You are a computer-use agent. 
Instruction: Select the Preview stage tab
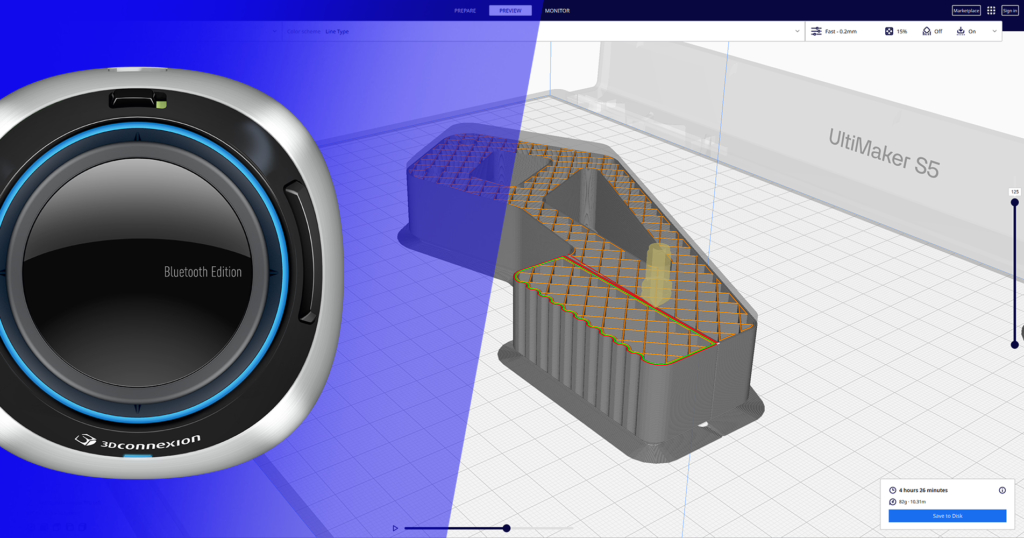(x=510, y=10)
